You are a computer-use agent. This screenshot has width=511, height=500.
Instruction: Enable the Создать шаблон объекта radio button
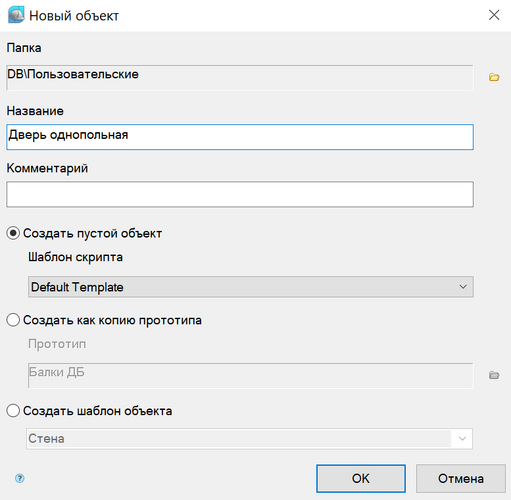(13, 411)
